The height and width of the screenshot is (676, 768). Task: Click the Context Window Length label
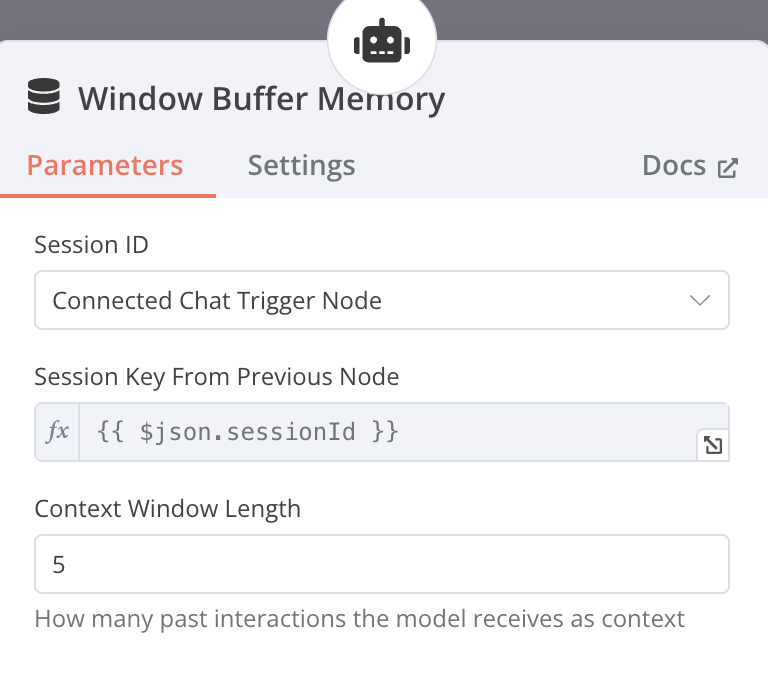167,508
